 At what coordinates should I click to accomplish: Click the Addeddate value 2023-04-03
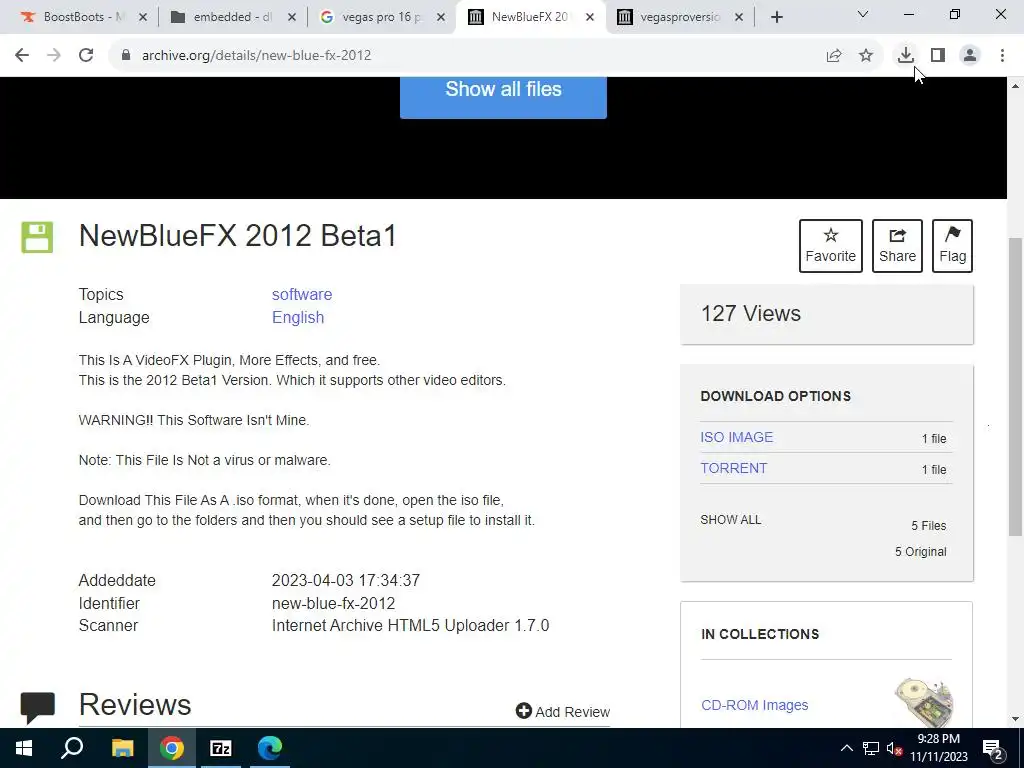(345, 581)
